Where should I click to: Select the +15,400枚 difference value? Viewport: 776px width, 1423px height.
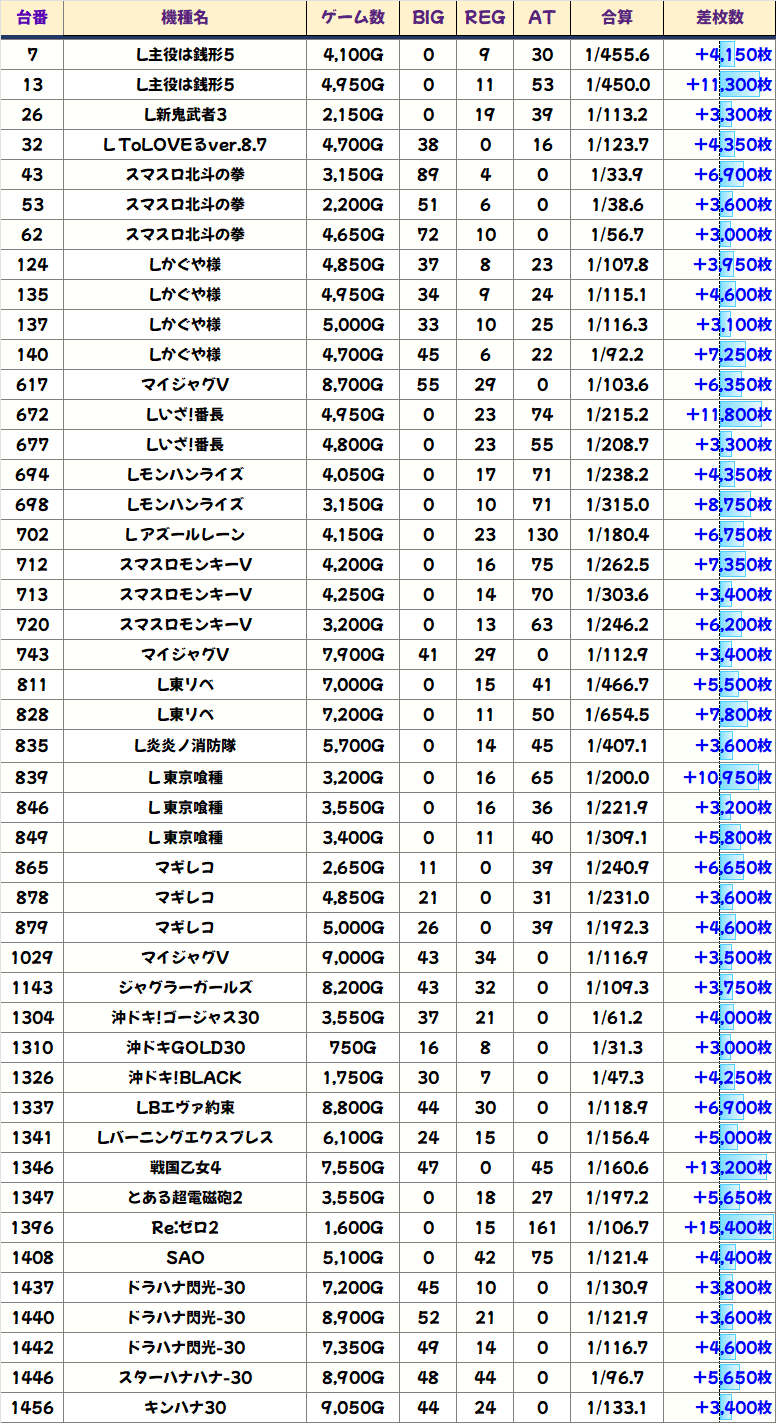click(728, 1227)
